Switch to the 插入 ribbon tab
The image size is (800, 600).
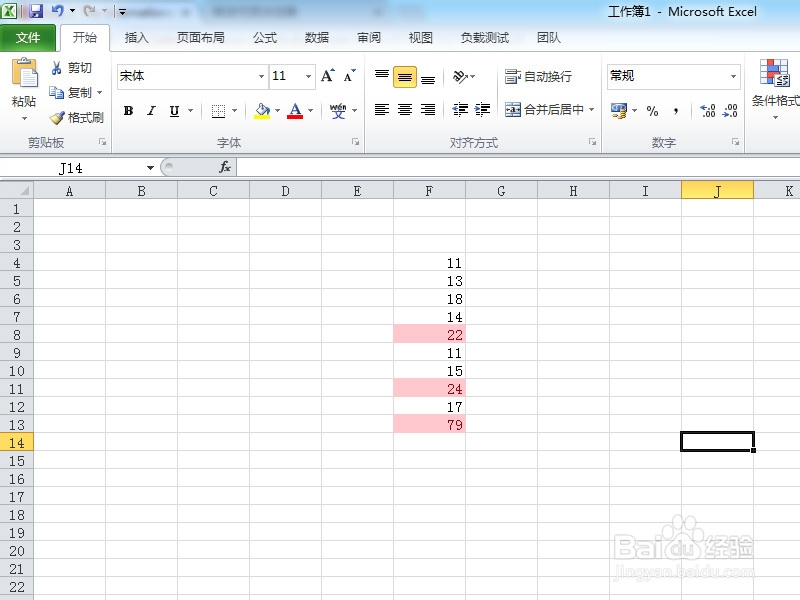[x=137, y=38]
